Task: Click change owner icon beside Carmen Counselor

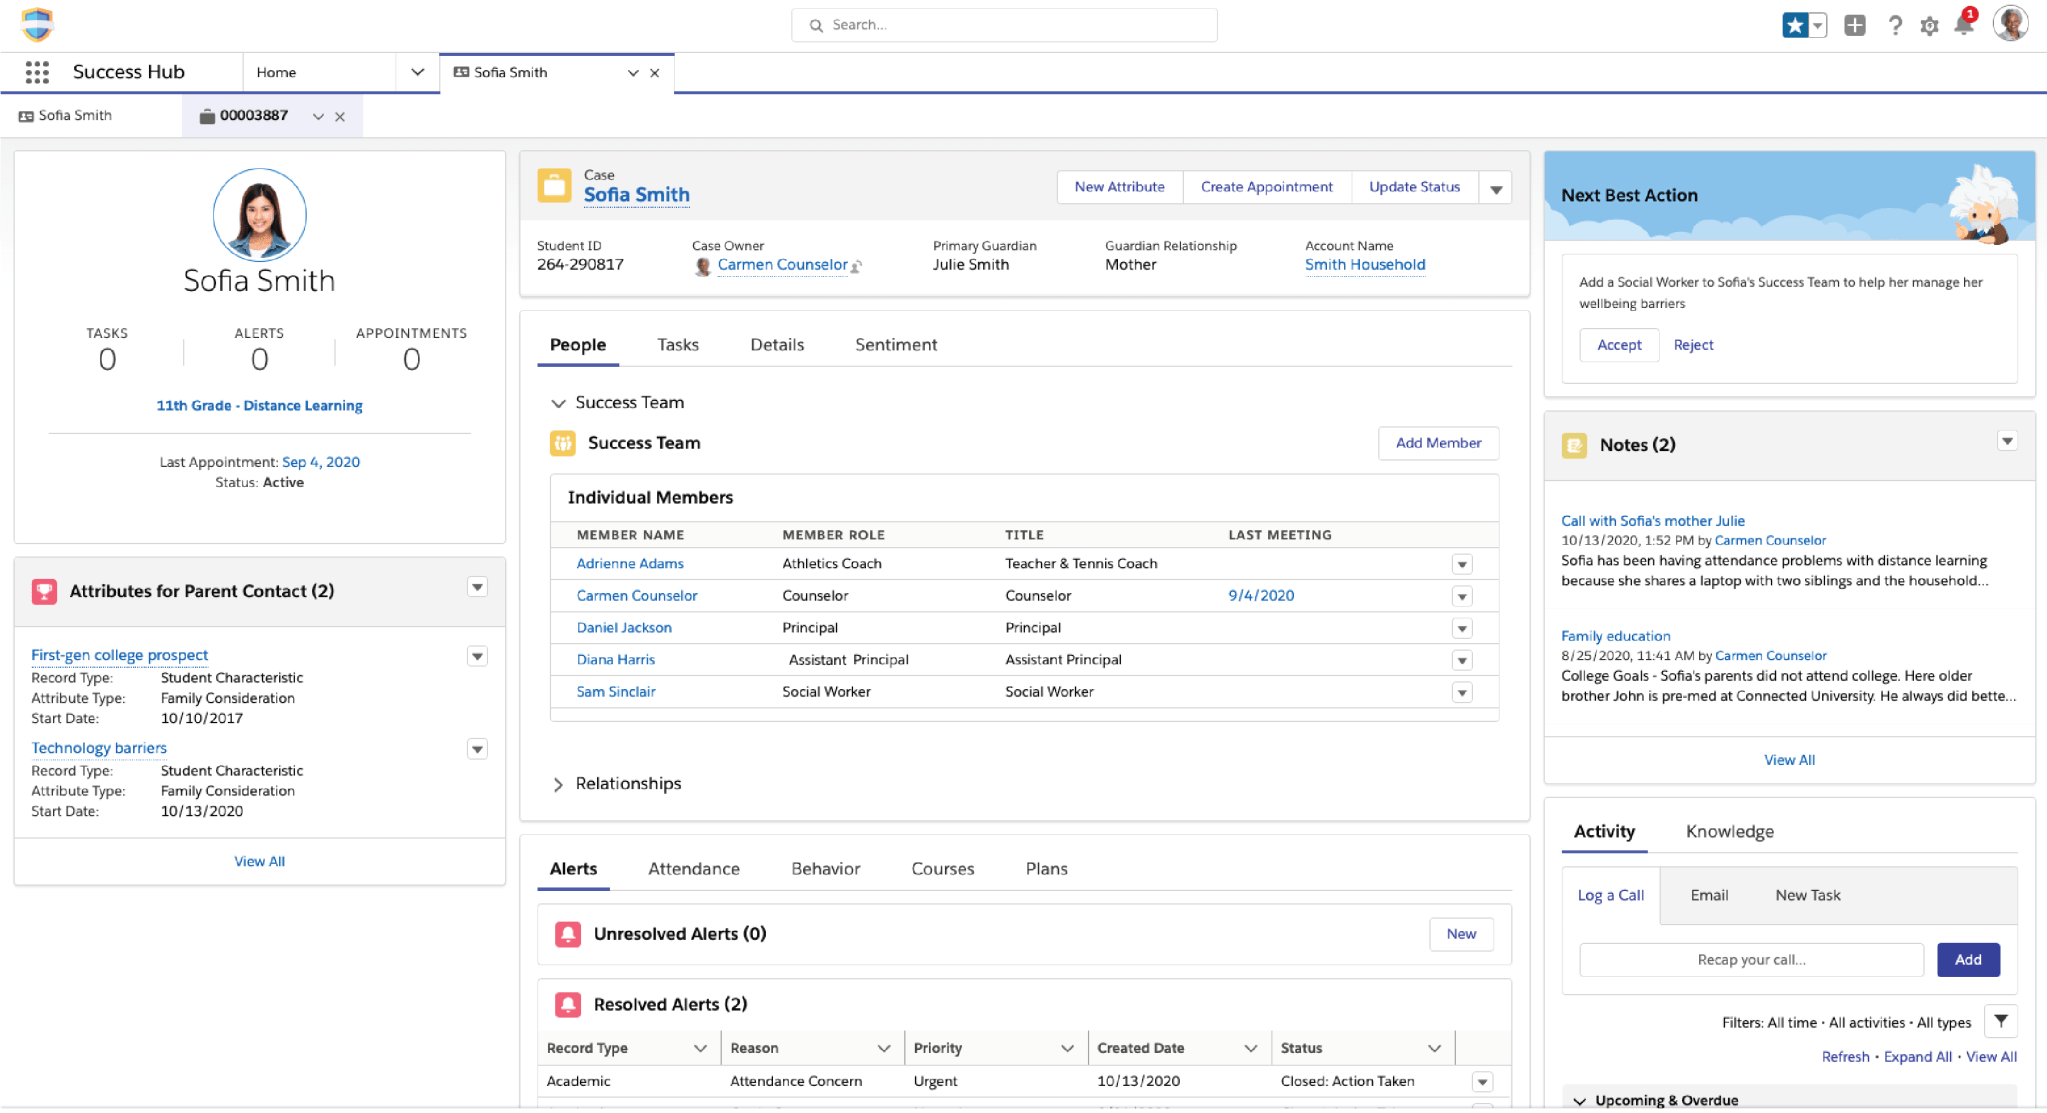Action: tap(856, 266)
